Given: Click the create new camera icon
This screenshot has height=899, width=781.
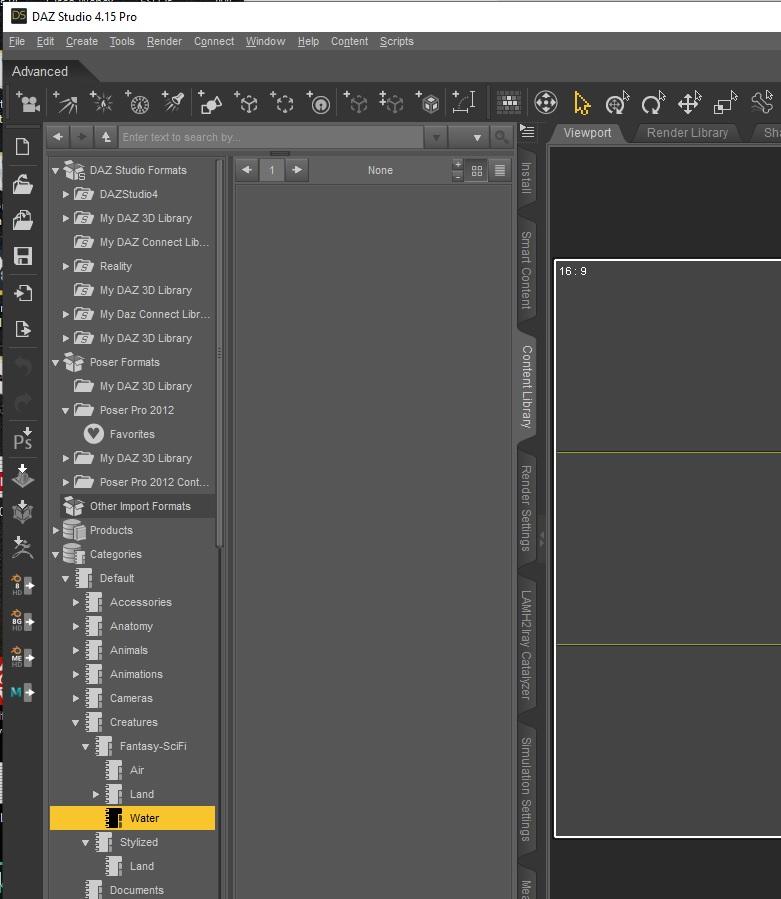Looking at the screenshot, I should 27,103.
